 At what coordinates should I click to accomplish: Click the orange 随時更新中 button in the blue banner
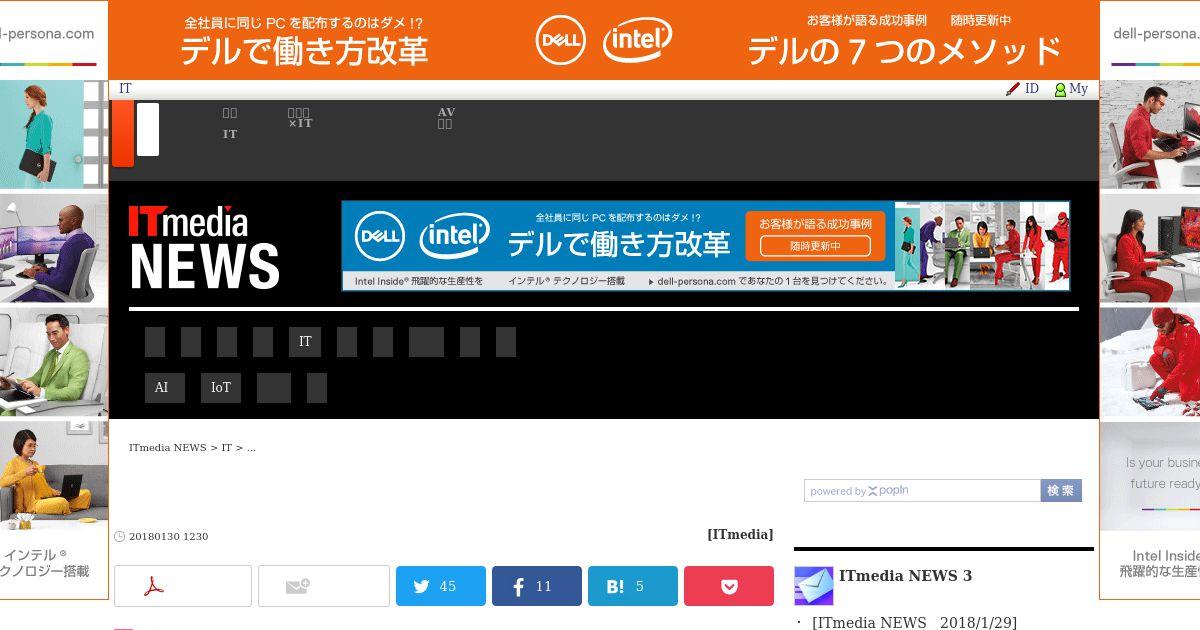pos(815,246)
